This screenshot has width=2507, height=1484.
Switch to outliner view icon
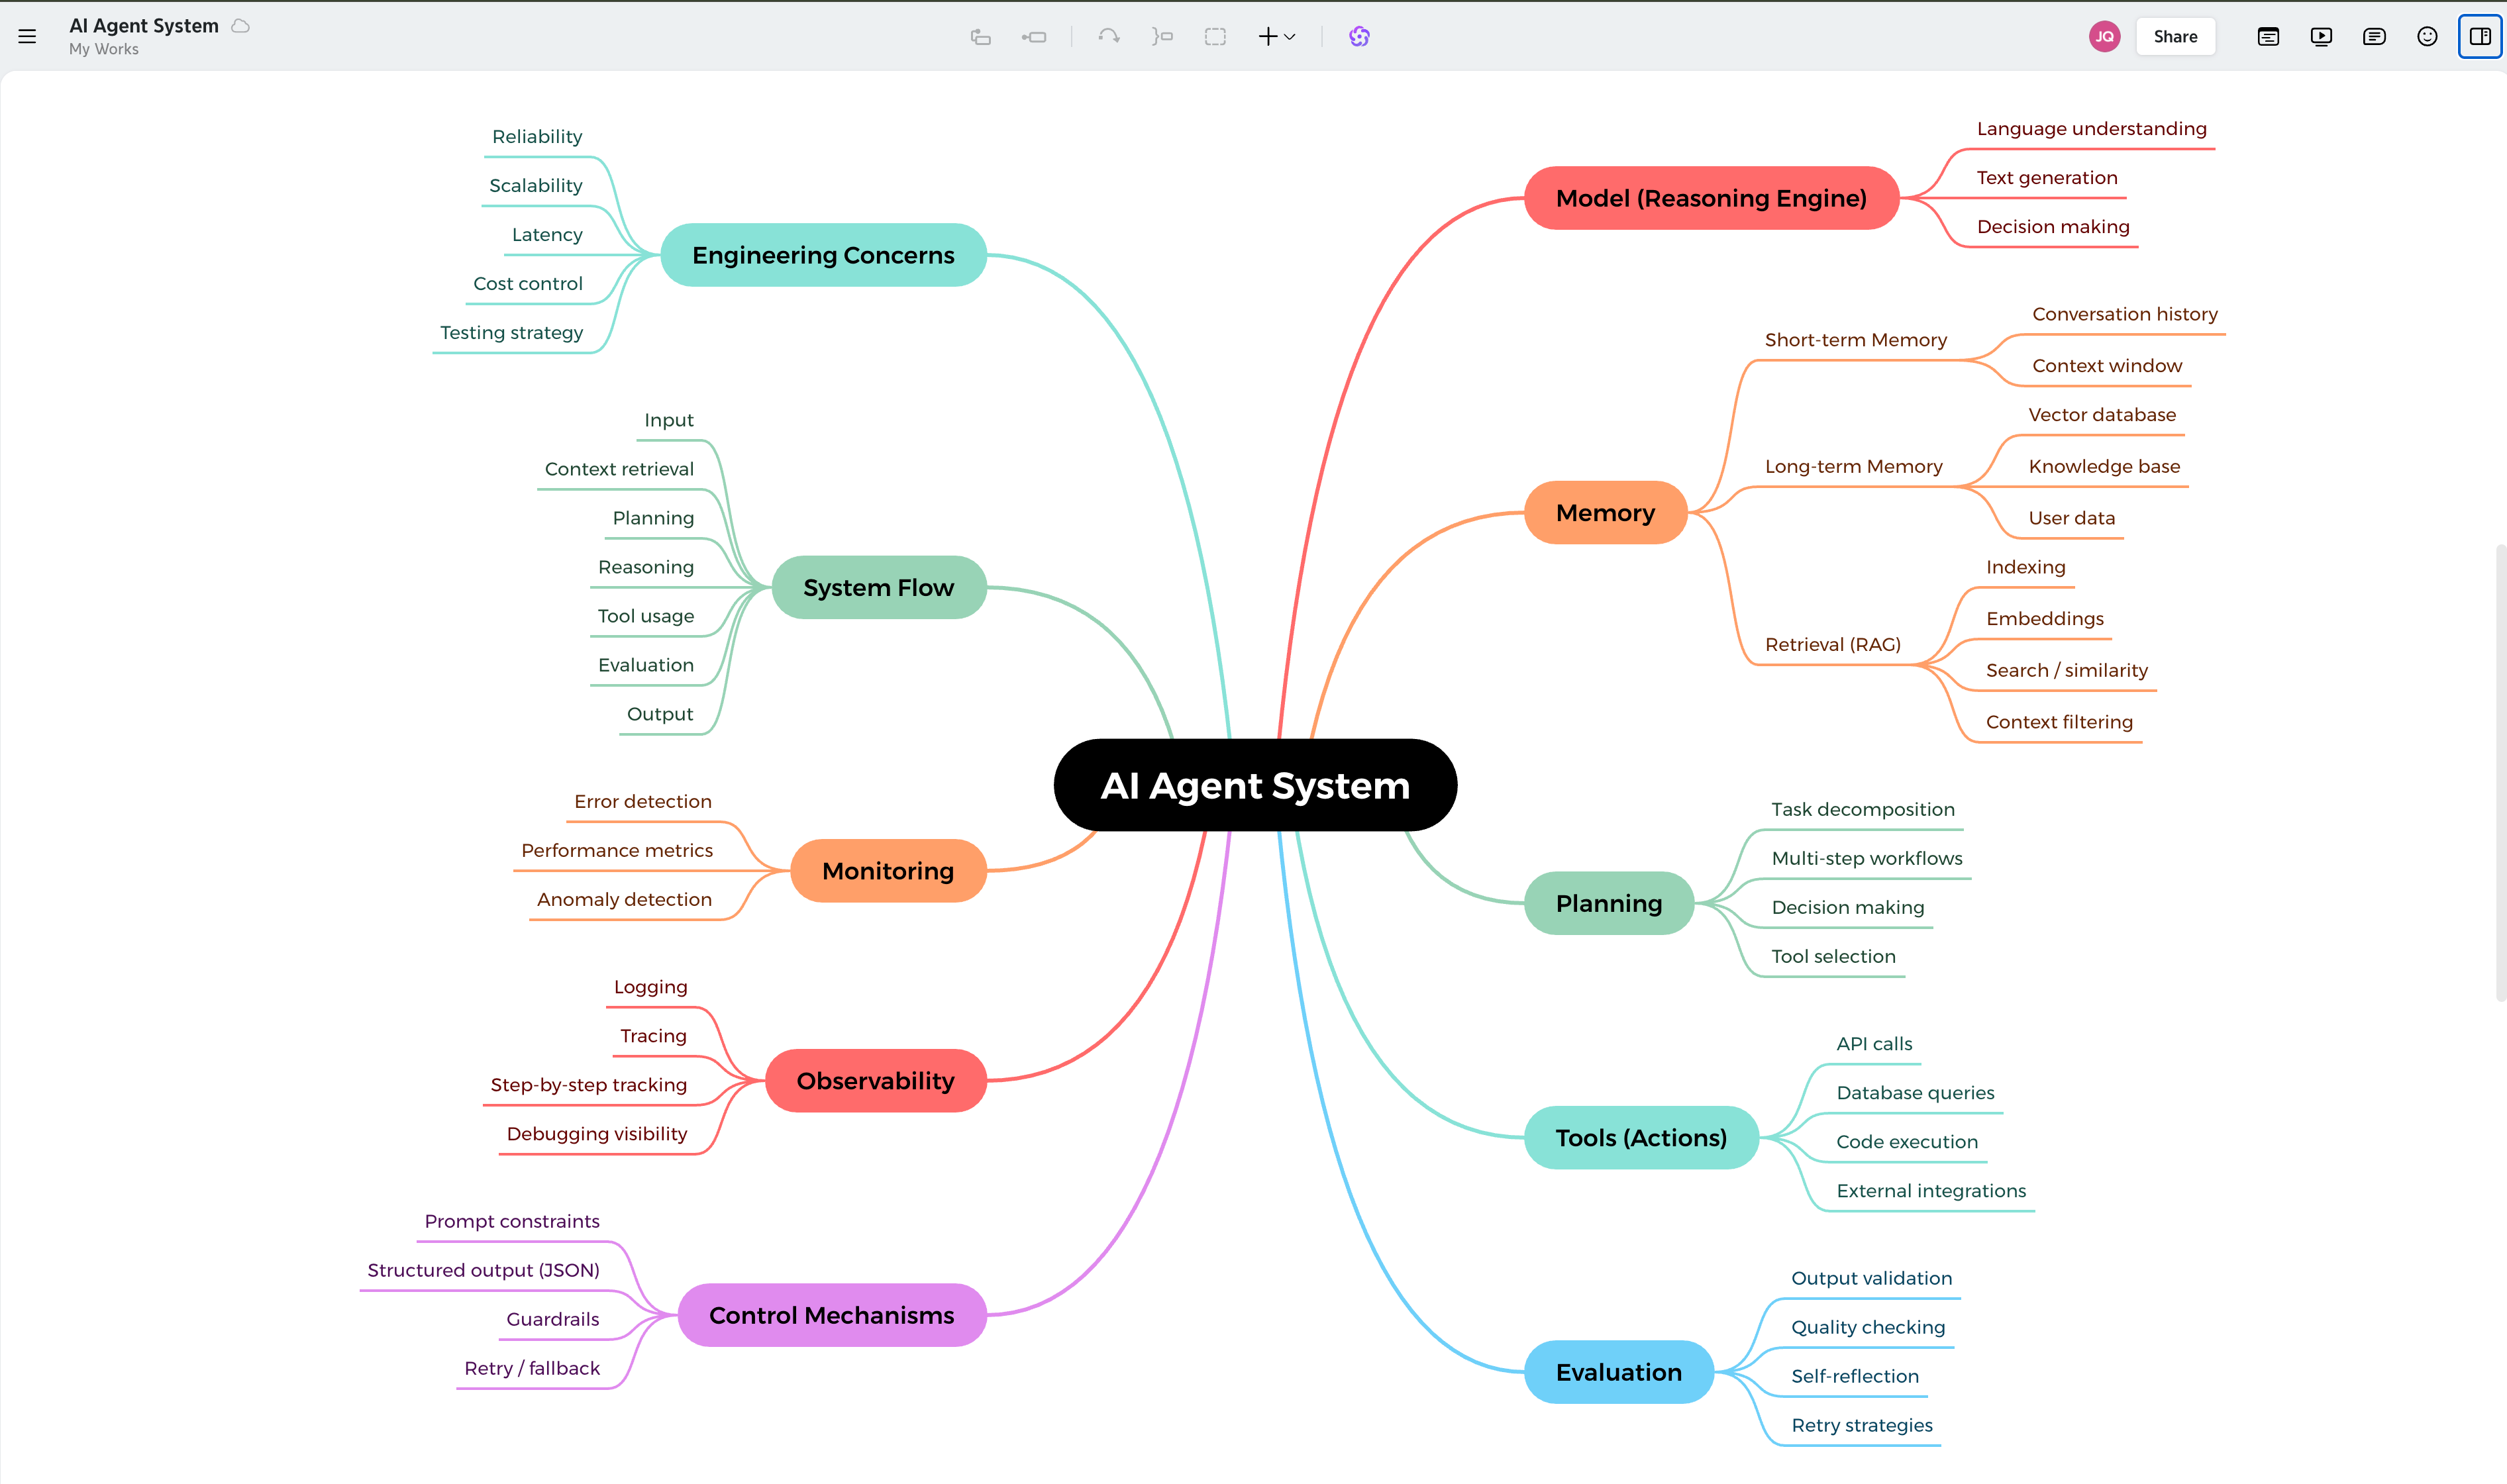tap(2268, 37)
